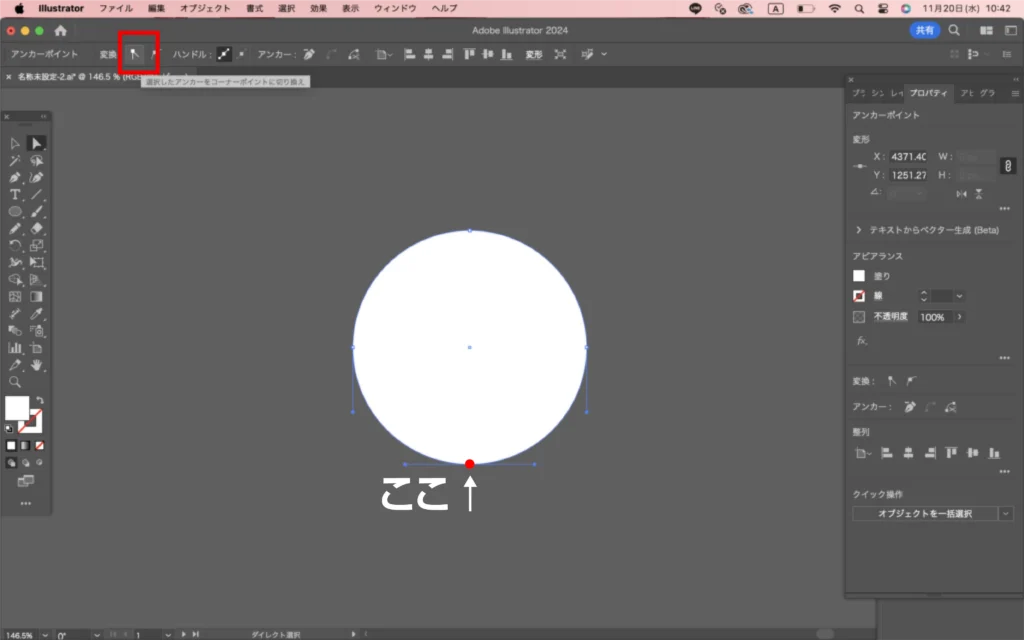
Task: Click the 共有 share button
Action: point(923,31)
